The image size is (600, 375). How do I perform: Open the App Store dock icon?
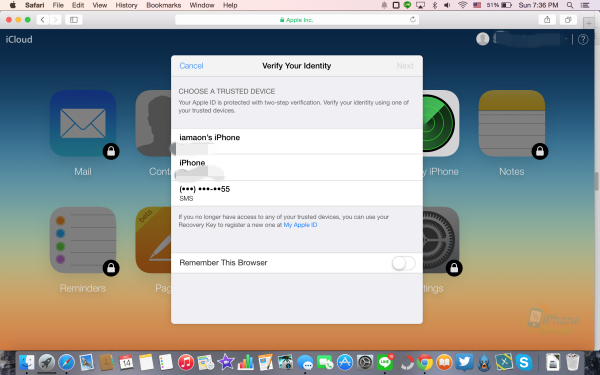pos(345,362)
